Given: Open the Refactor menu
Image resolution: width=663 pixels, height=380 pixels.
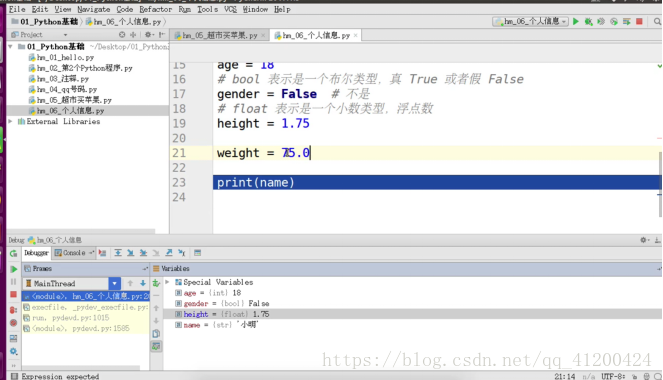Looking at the screenshot, I should point(156,9).
